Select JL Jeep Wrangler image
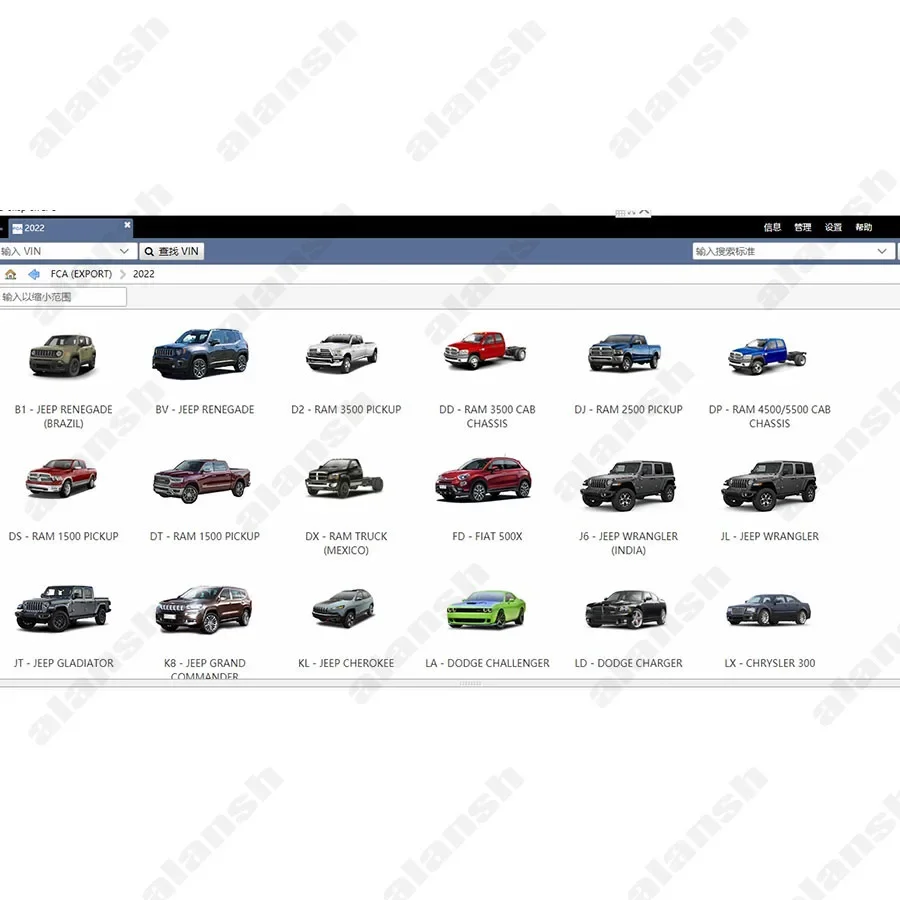Image resolution: width=900 pixels, height=900 pixels. pyautogui.click(x=769, y=485)
